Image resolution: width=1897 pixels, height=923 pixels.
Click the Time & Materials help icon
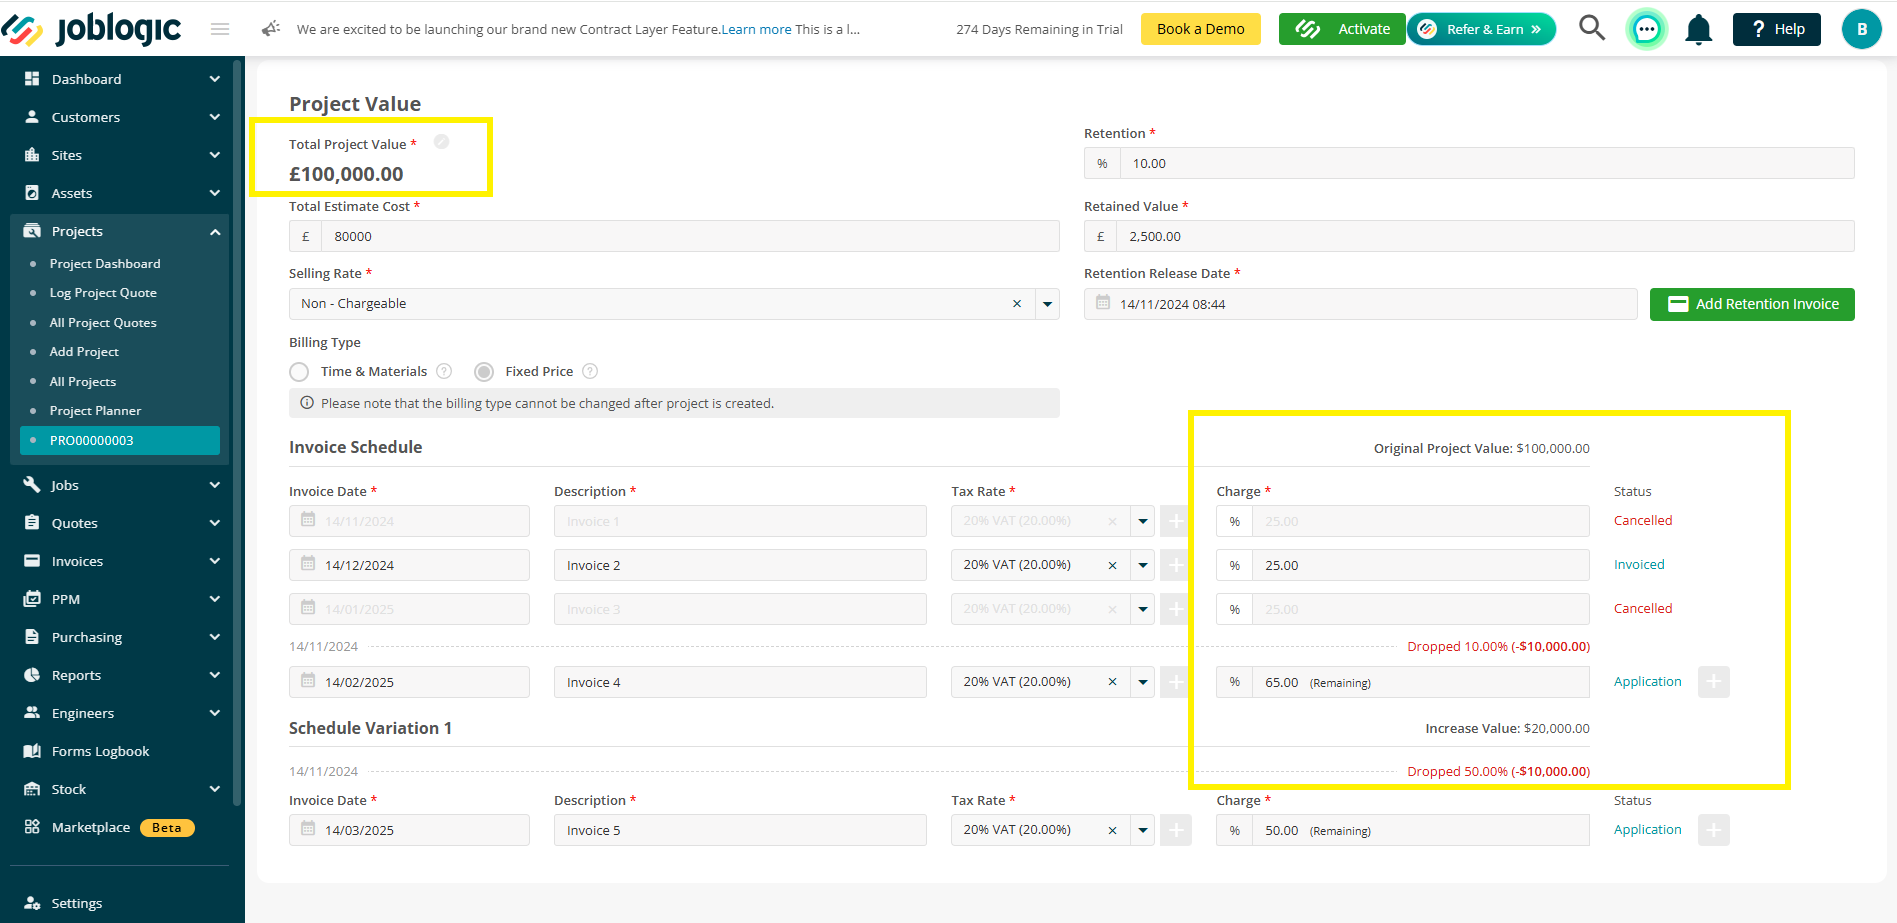[444, 371]
